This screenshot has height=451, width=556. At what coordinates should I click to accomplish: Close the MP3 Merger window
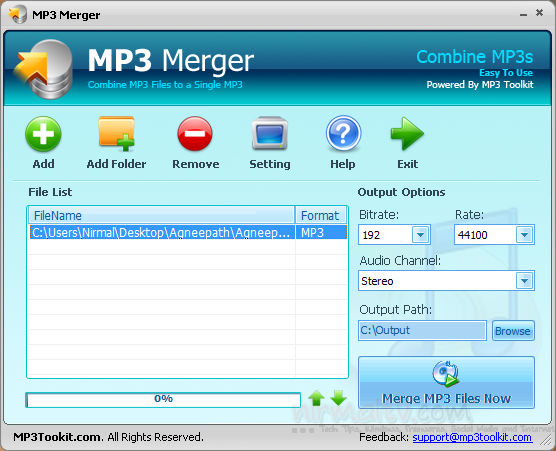coord(539,13)
